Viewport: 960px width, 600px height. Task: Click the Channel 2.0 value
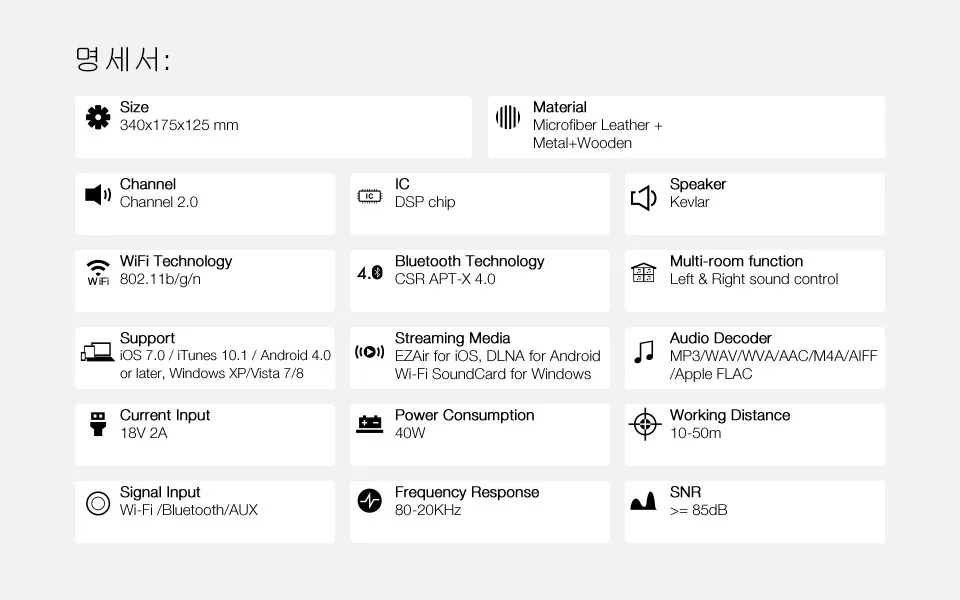pyautogui.click(x=159, y=202)
